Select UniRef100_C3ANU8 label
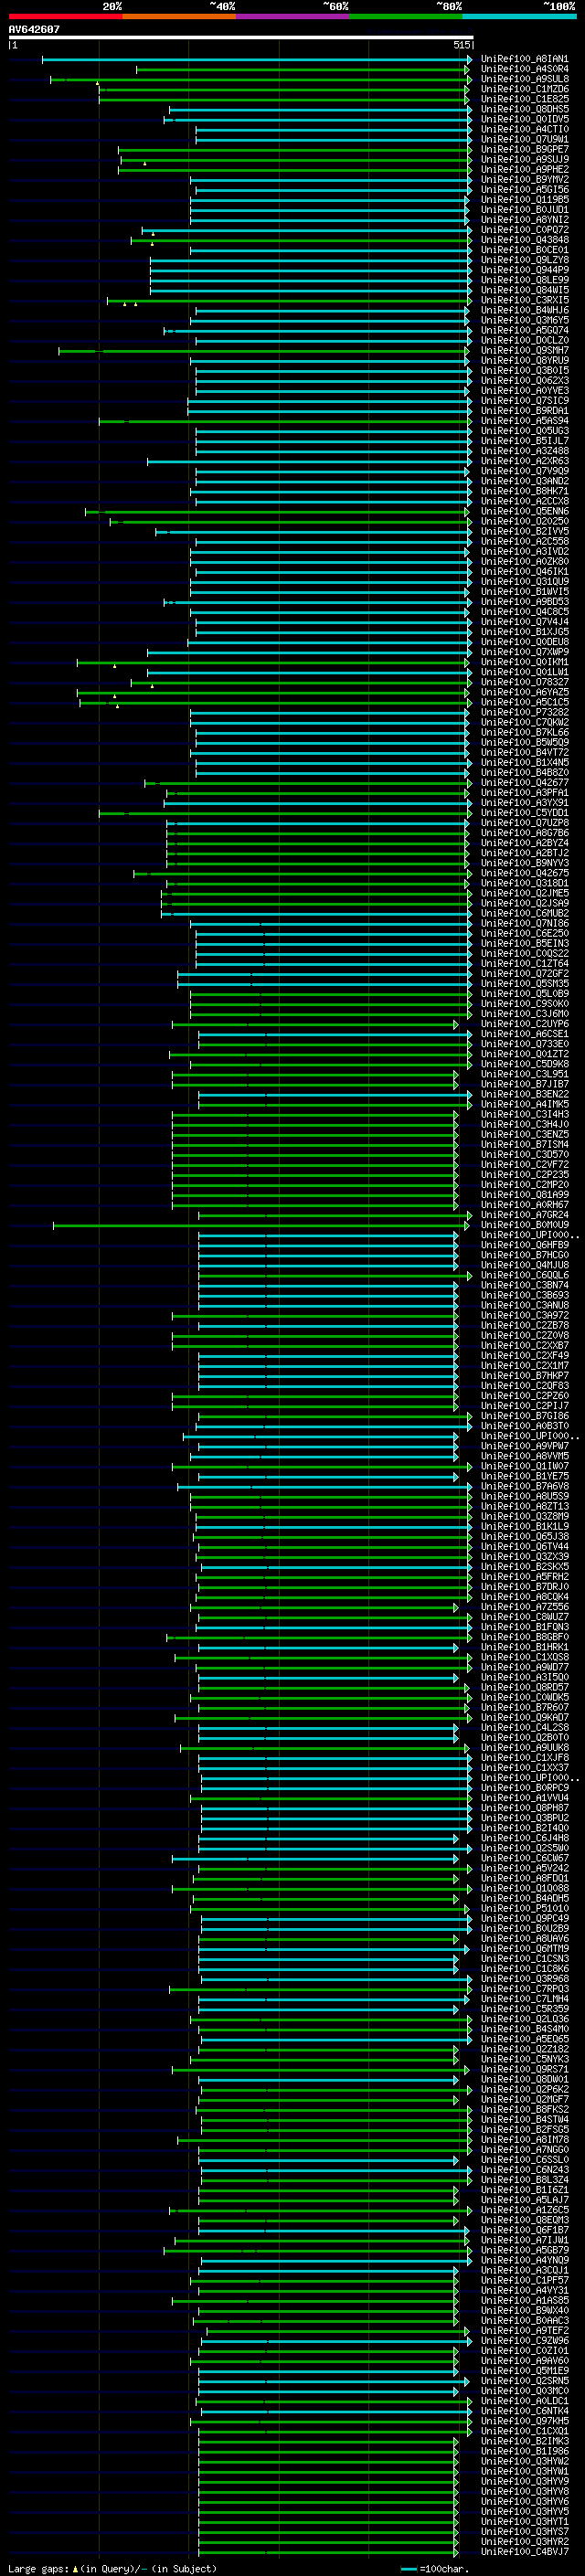This screenshot has width=585, height=2576. click(524, 1305)
